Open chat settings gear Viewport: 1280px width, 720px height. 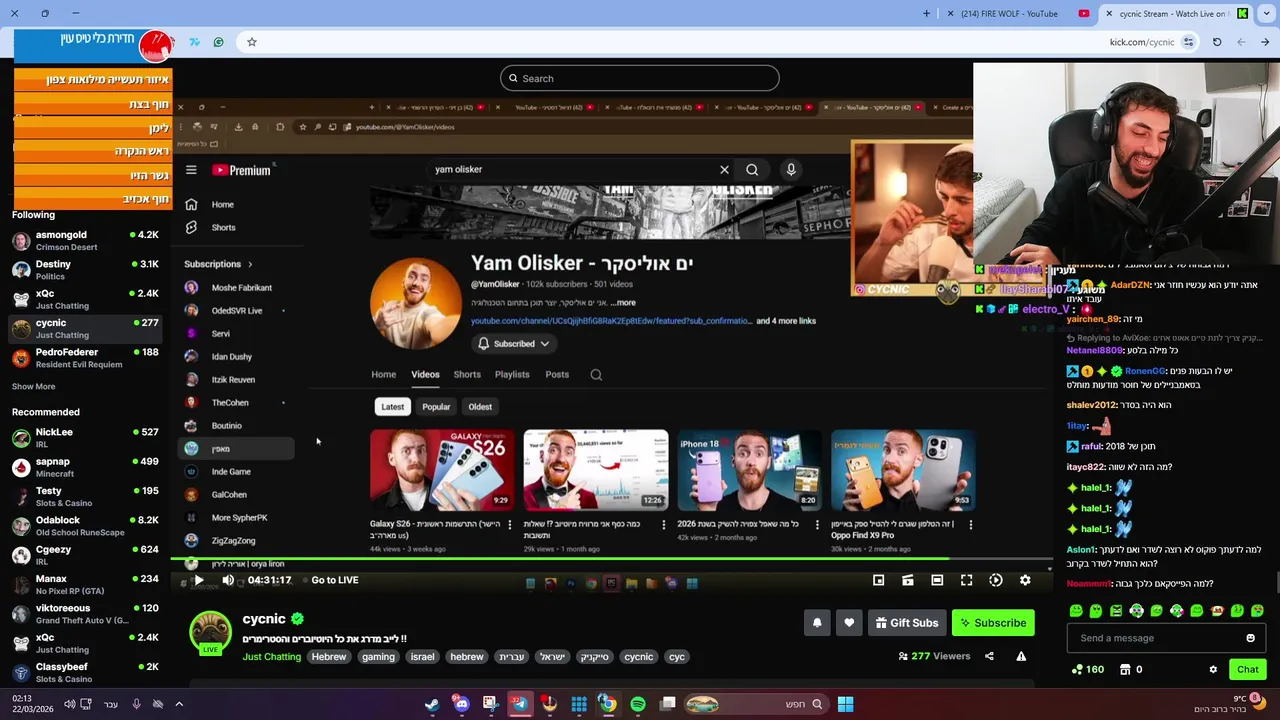[x=1213, y=669]
